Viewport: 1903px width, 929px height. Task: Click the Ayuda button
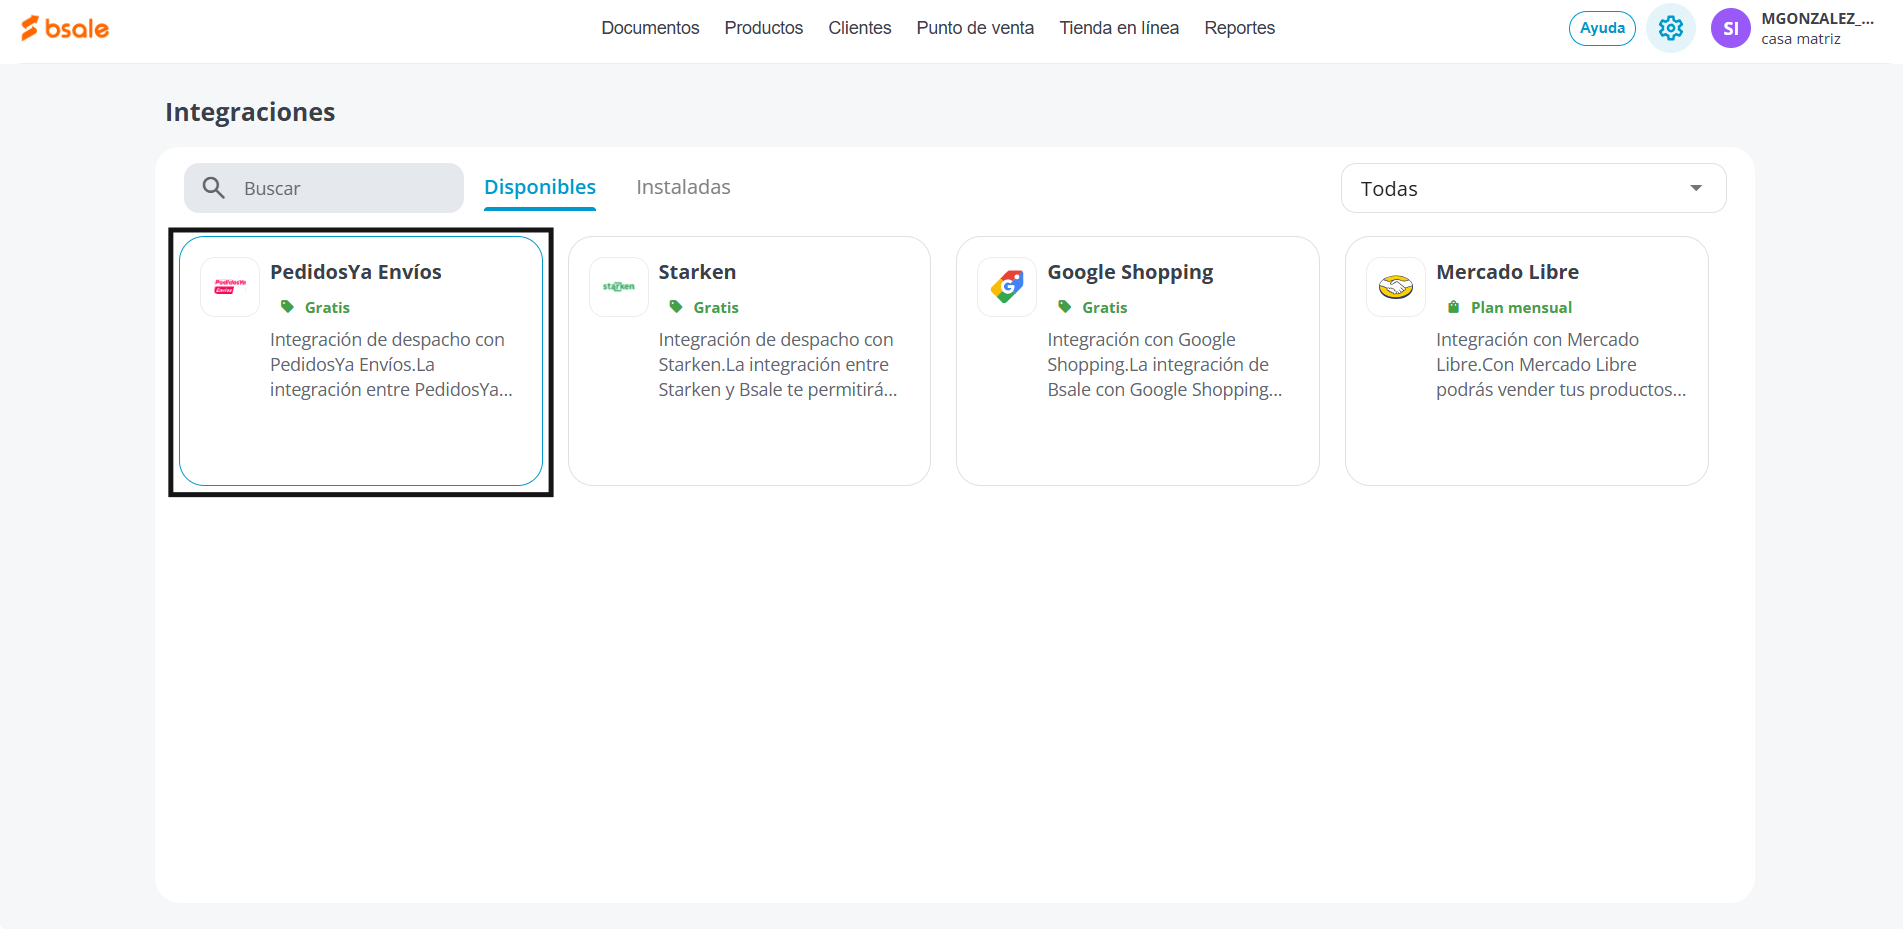[x=1602, y=28]
